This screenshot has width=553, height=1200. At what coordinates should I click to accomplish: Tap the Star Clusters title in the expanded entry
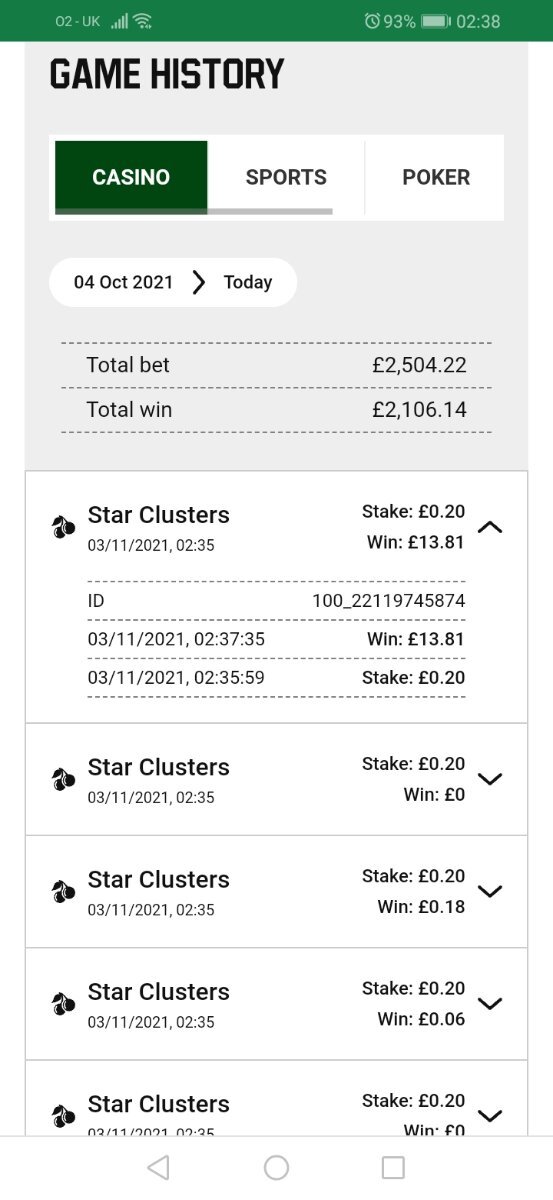(x=159, y=515)
